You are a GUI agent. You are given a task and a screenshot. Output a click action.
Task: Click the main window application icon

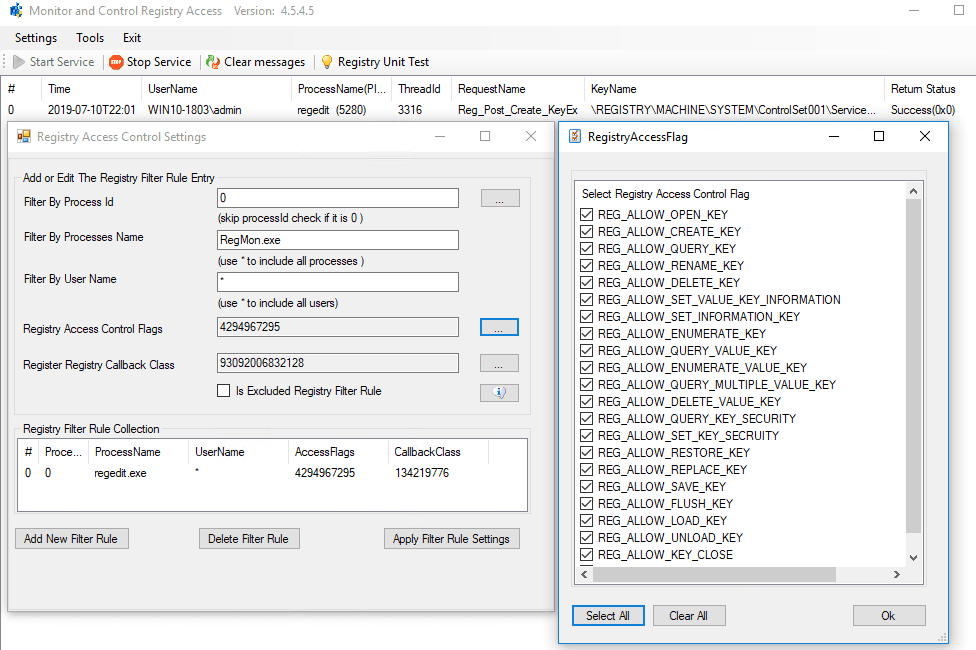click(16, 11)
